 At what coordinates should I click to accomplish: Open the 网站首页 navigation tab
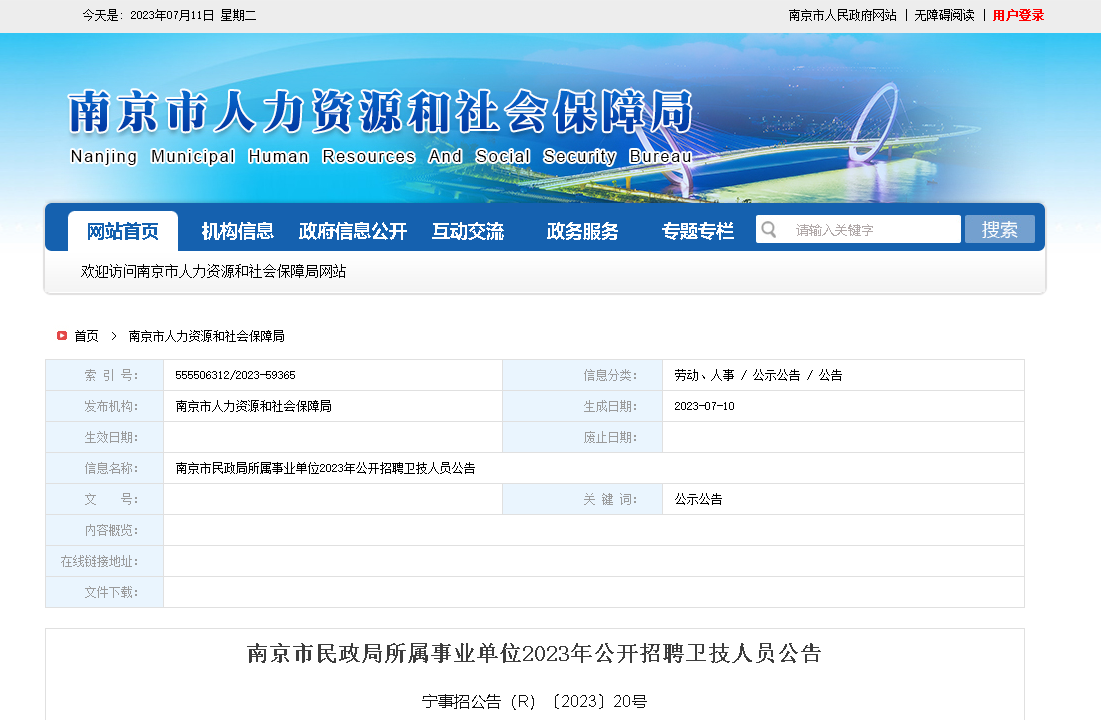(x=123, y=231)
